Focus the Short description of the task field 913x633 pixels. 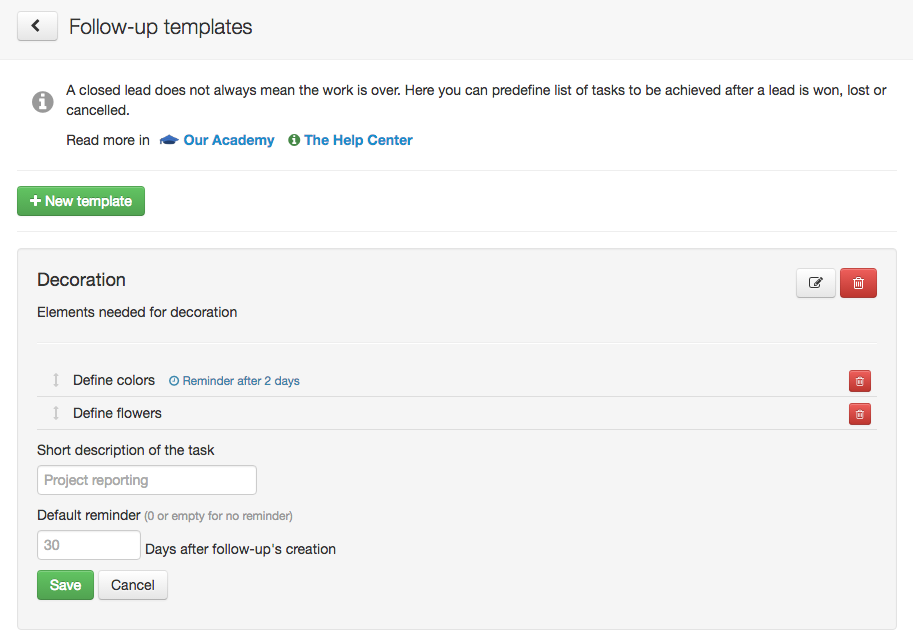[x=147, y=480]
